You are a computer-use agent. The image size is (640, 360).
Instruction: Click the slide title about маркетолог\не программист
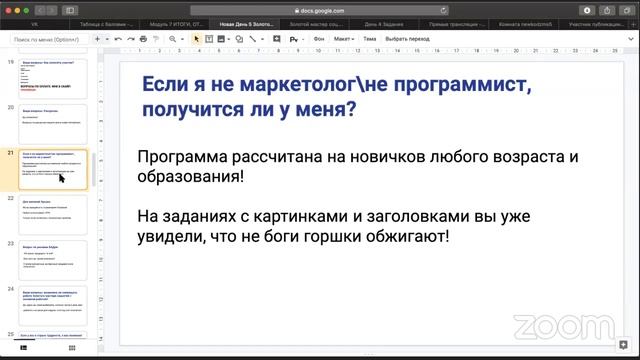pyautogui.click(x=337, y=97)
